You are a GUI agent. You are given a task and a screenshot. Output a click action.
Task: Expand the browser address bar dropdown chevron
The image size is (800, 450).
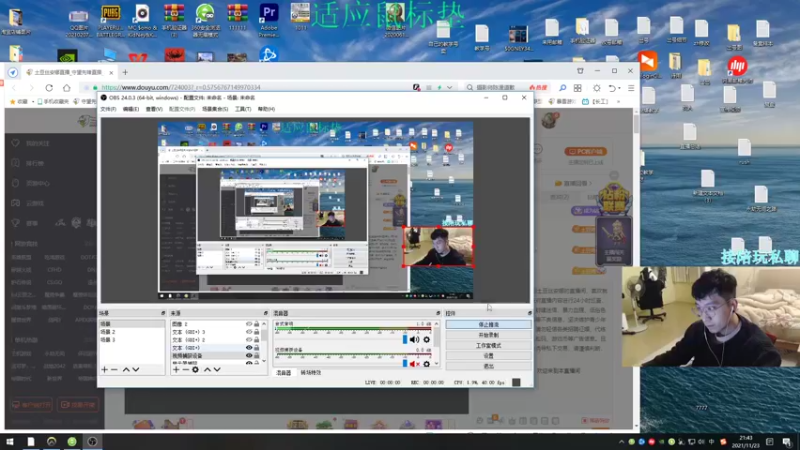(x=449, y=88)
